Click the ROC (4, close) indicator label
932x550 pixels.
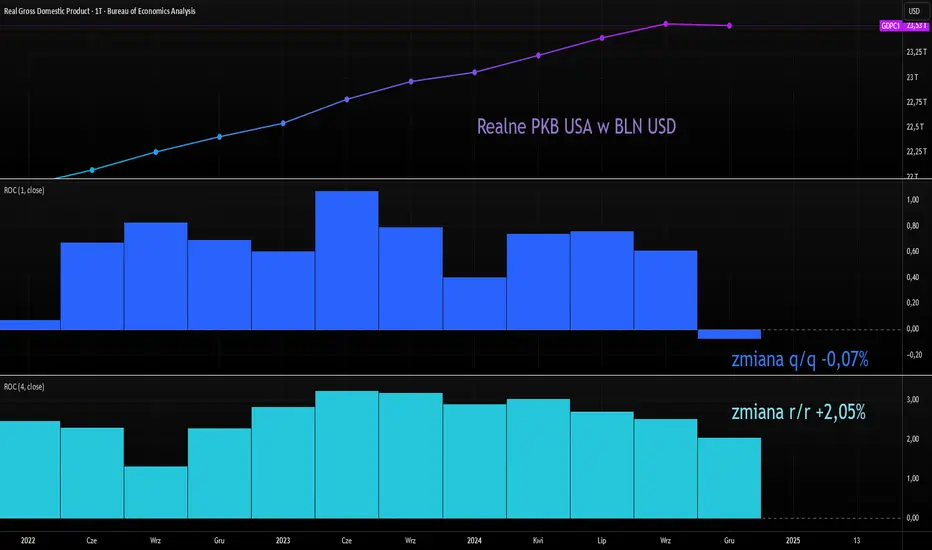(x=24, y=386)
